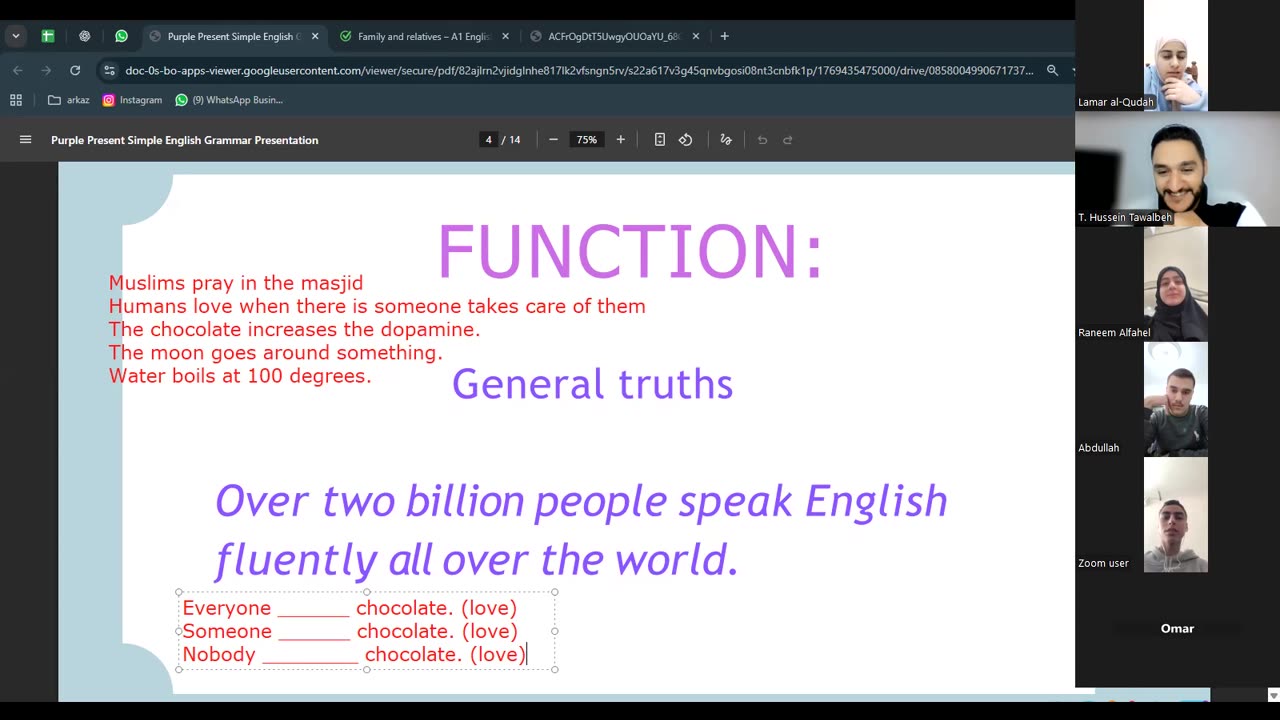Go back to previous page
The width and height of the screenshot is (1280, 720).
[x=17, y=70]
